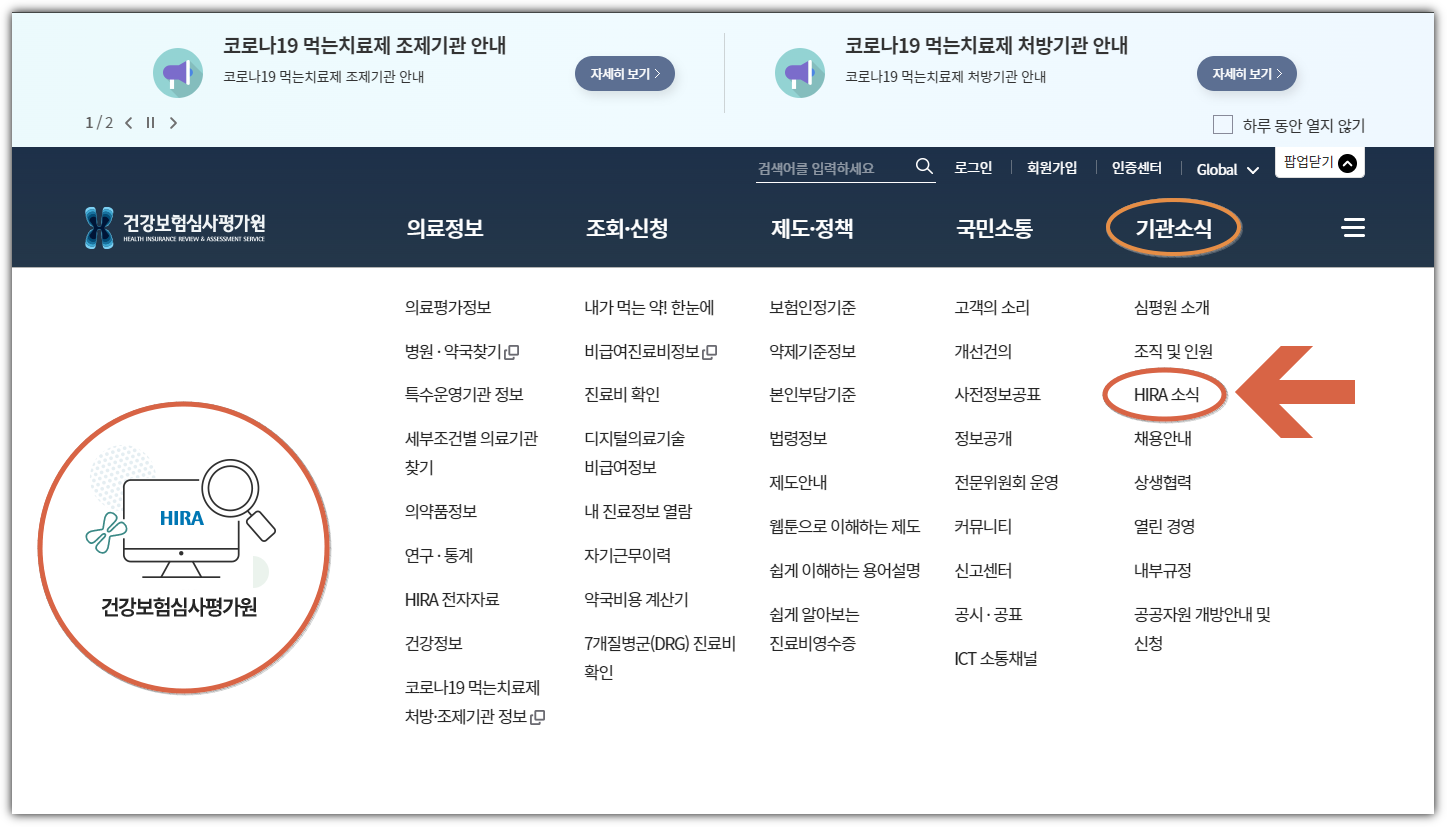Click 자세히 보기 for 처방기관 안내
The height and width of the screenshot is (827, 1447).
pyautogui.click(x=1247, y=74)
